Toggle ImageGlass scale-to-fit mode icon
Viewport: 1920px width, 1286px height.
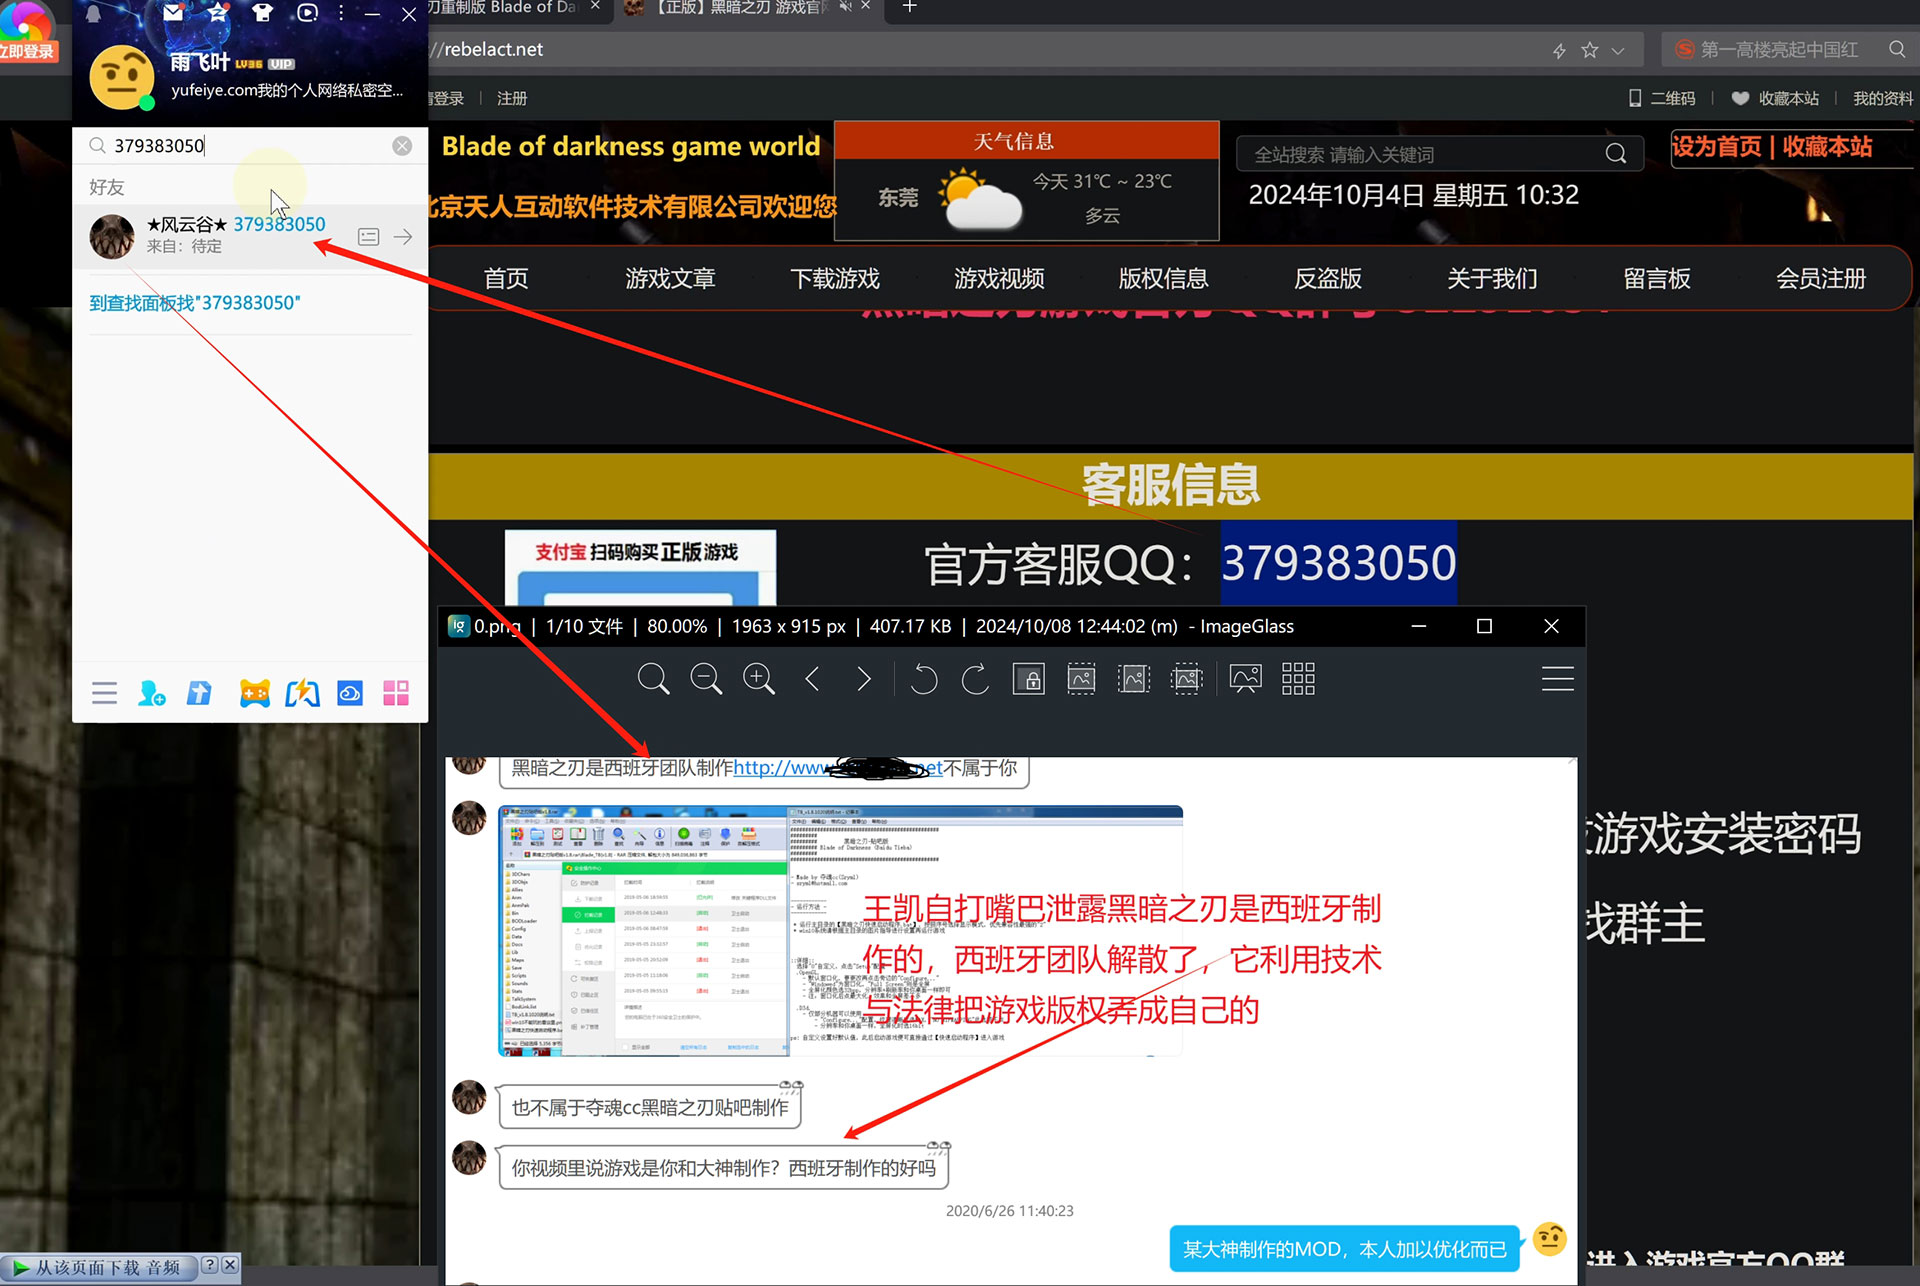click(1186, 679)
